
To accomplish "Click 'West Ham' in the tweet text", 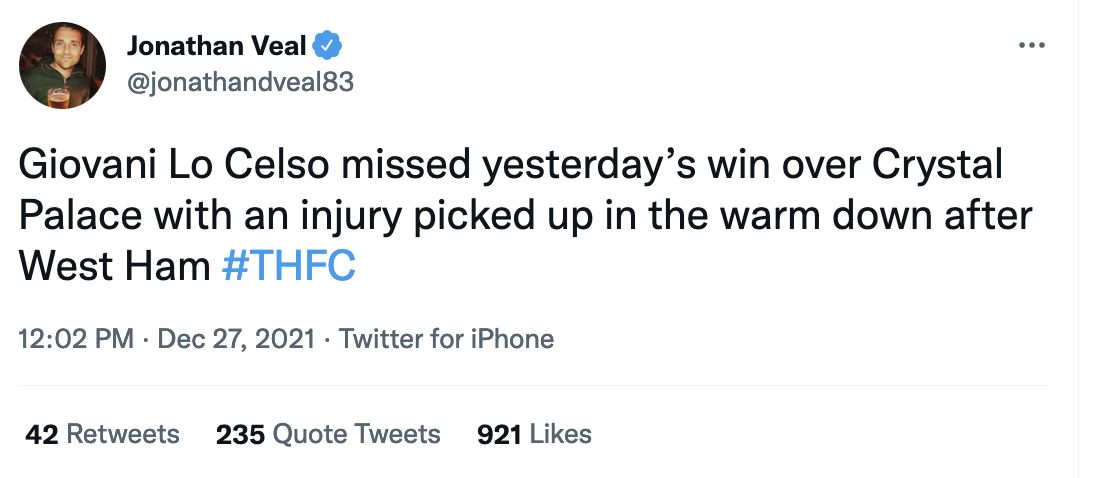I will tap(114, 267).
